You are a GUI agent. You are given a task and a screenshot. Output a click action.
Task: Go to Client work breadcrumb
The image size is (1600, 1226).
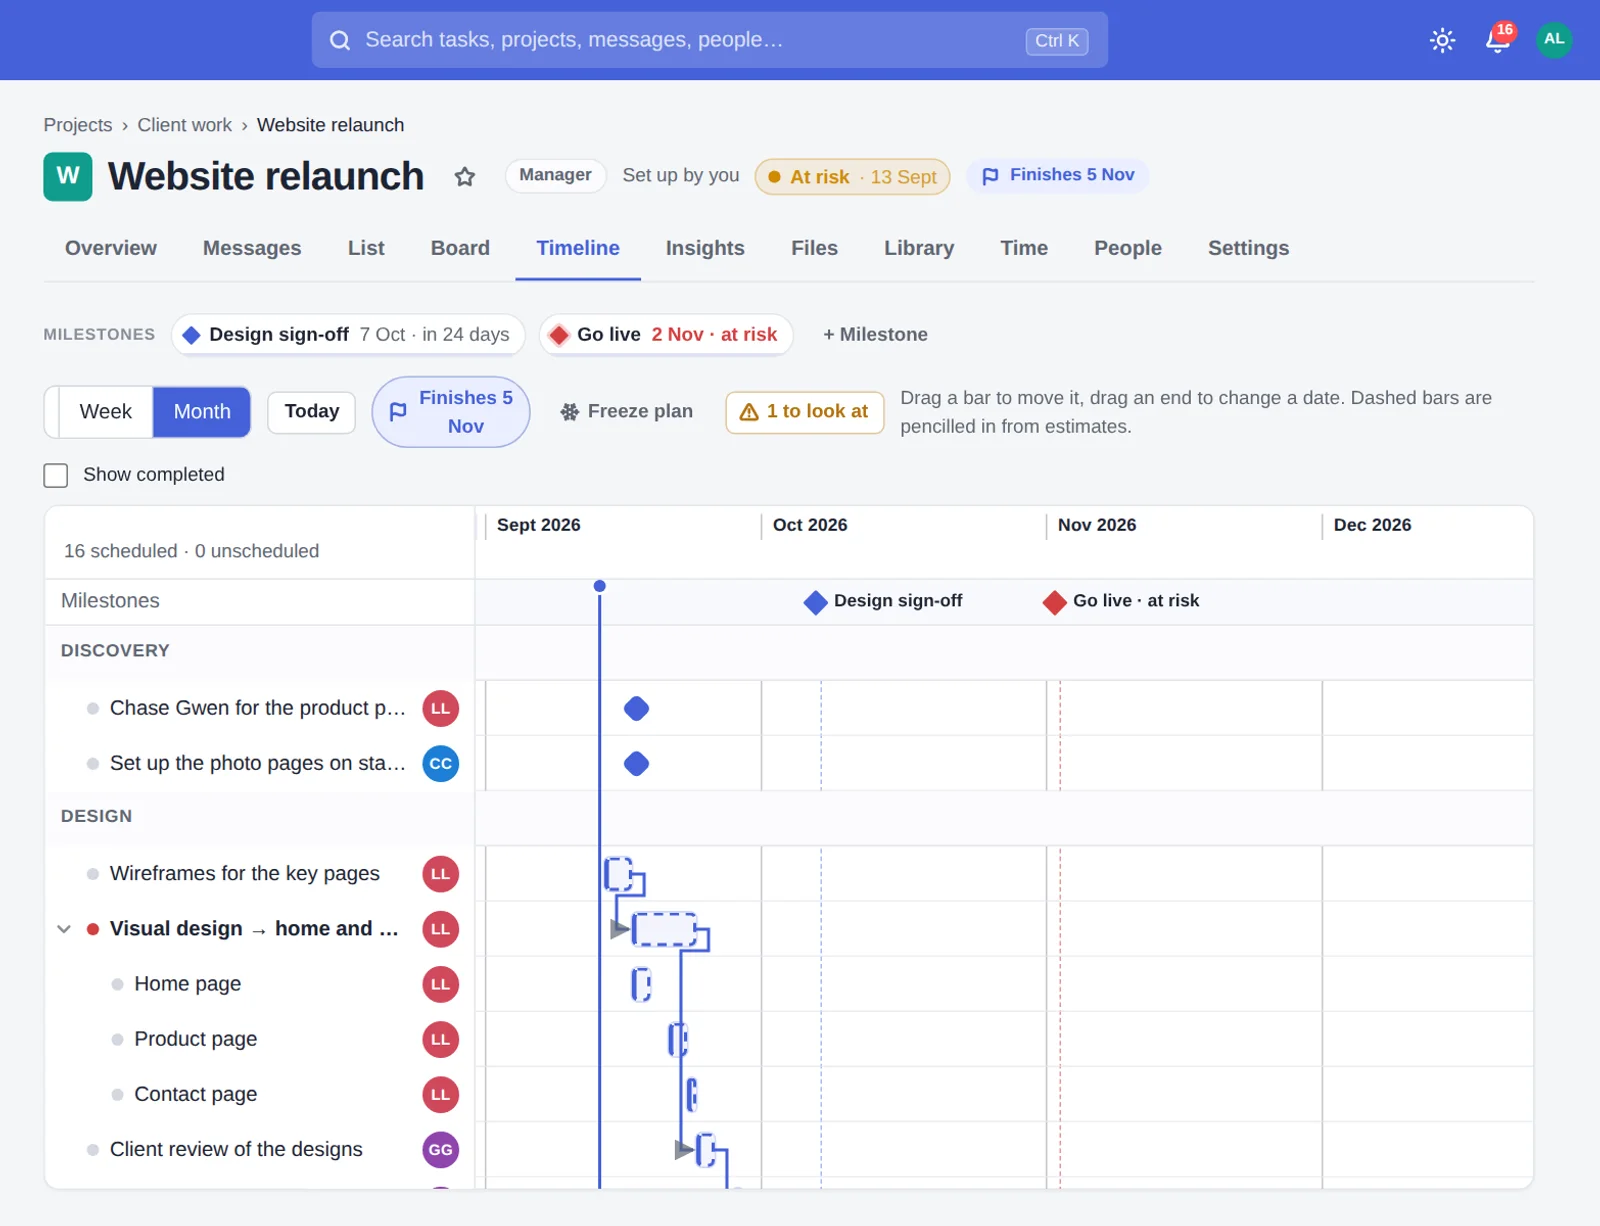coord(185,125)
